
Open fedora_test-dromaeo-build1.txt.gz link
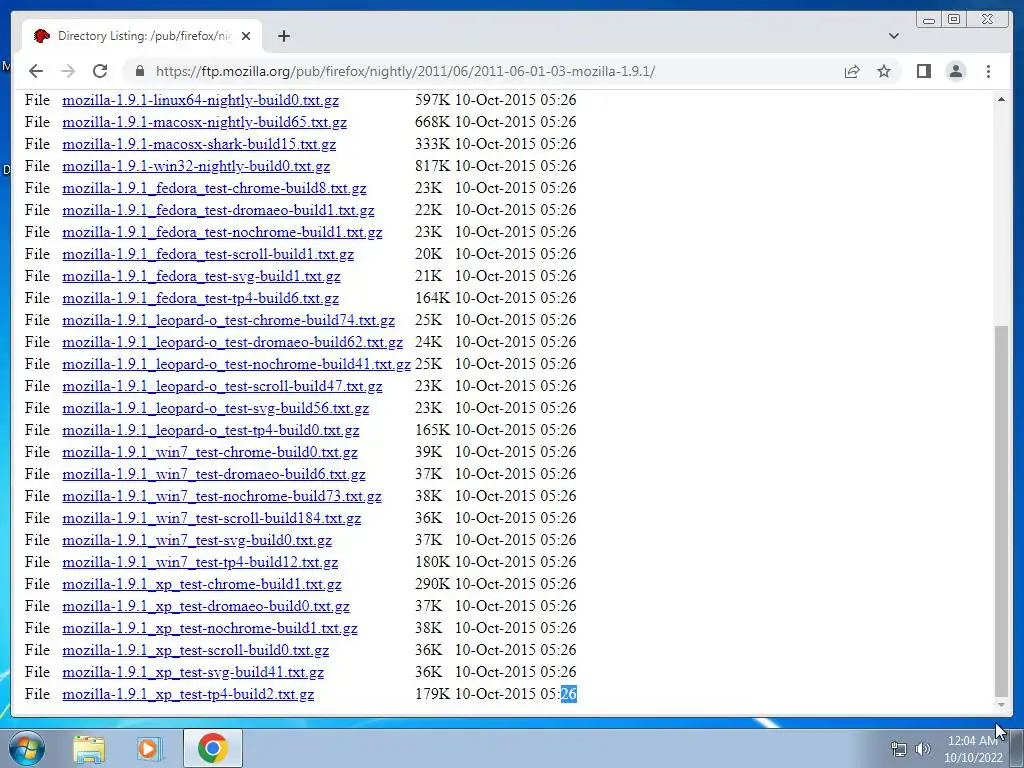point(218,210)
